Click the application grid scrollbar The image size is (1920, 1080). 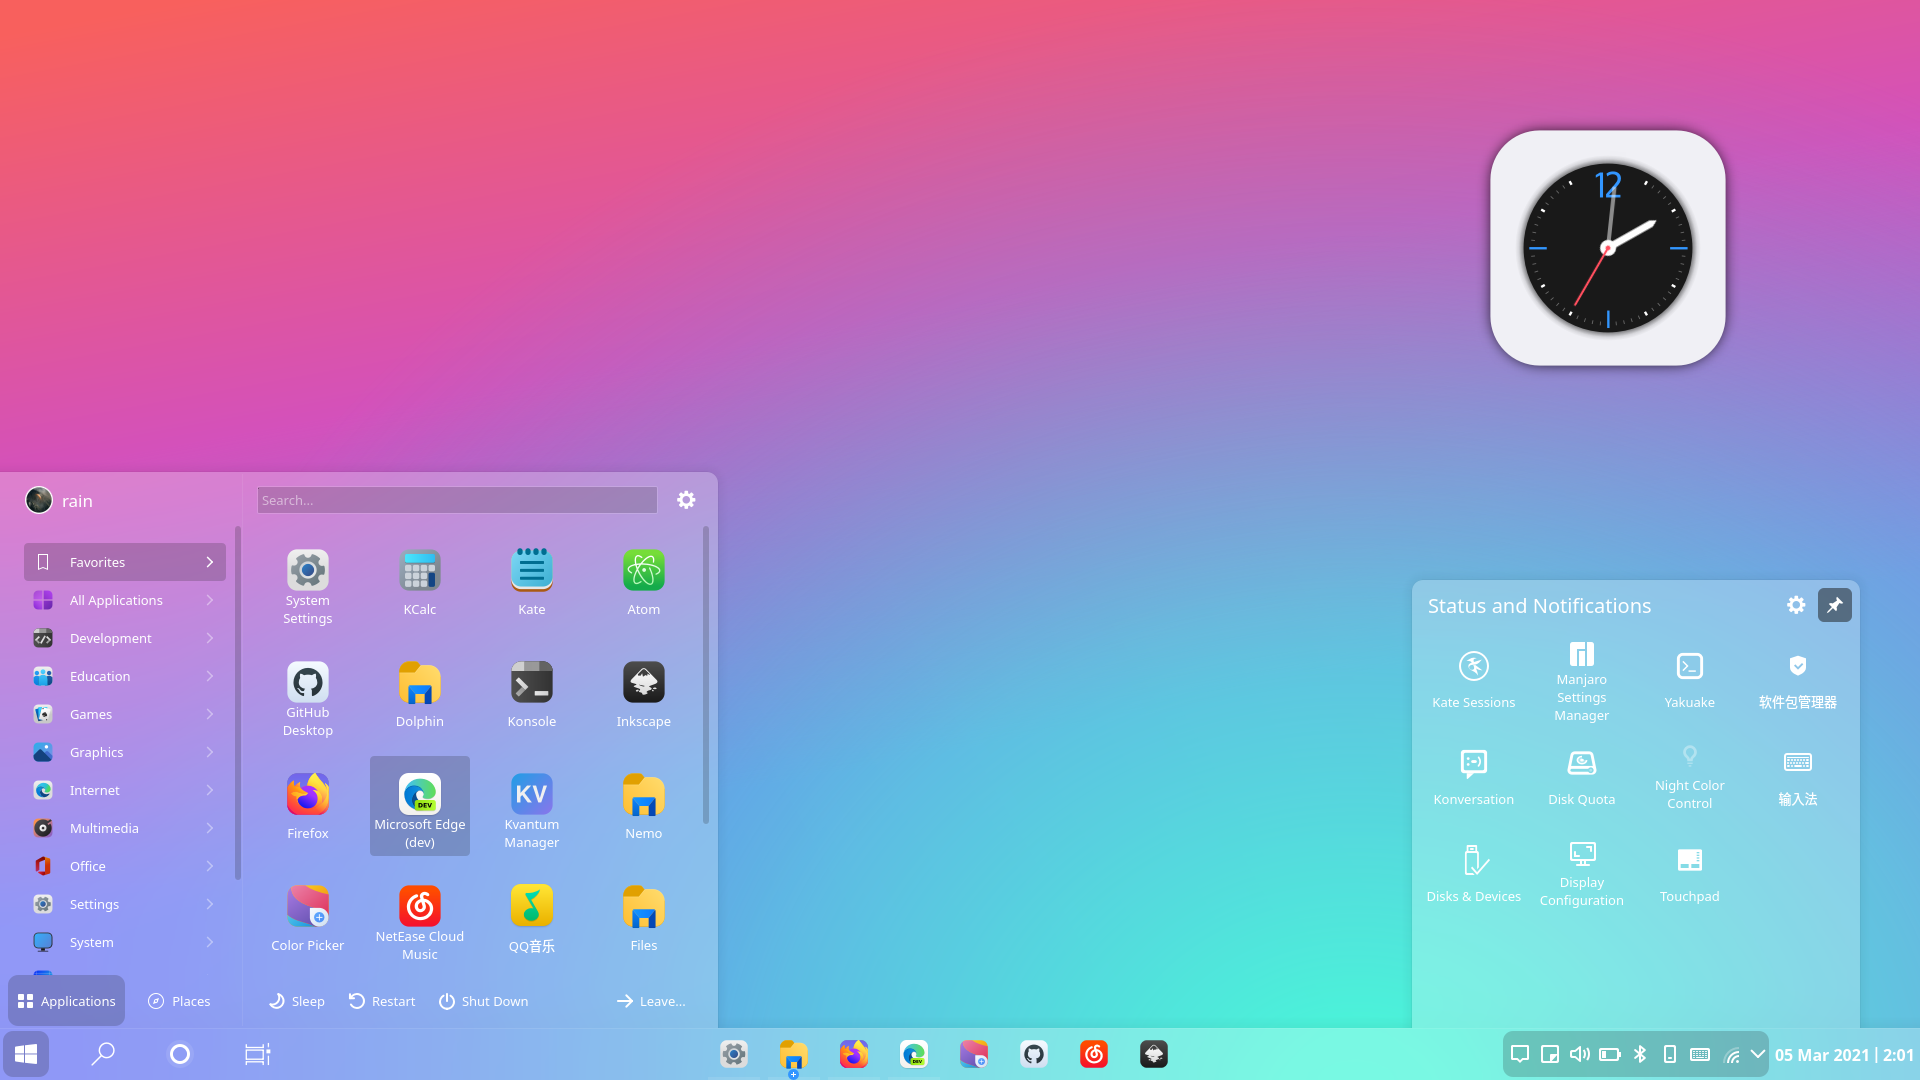[706, 675]
